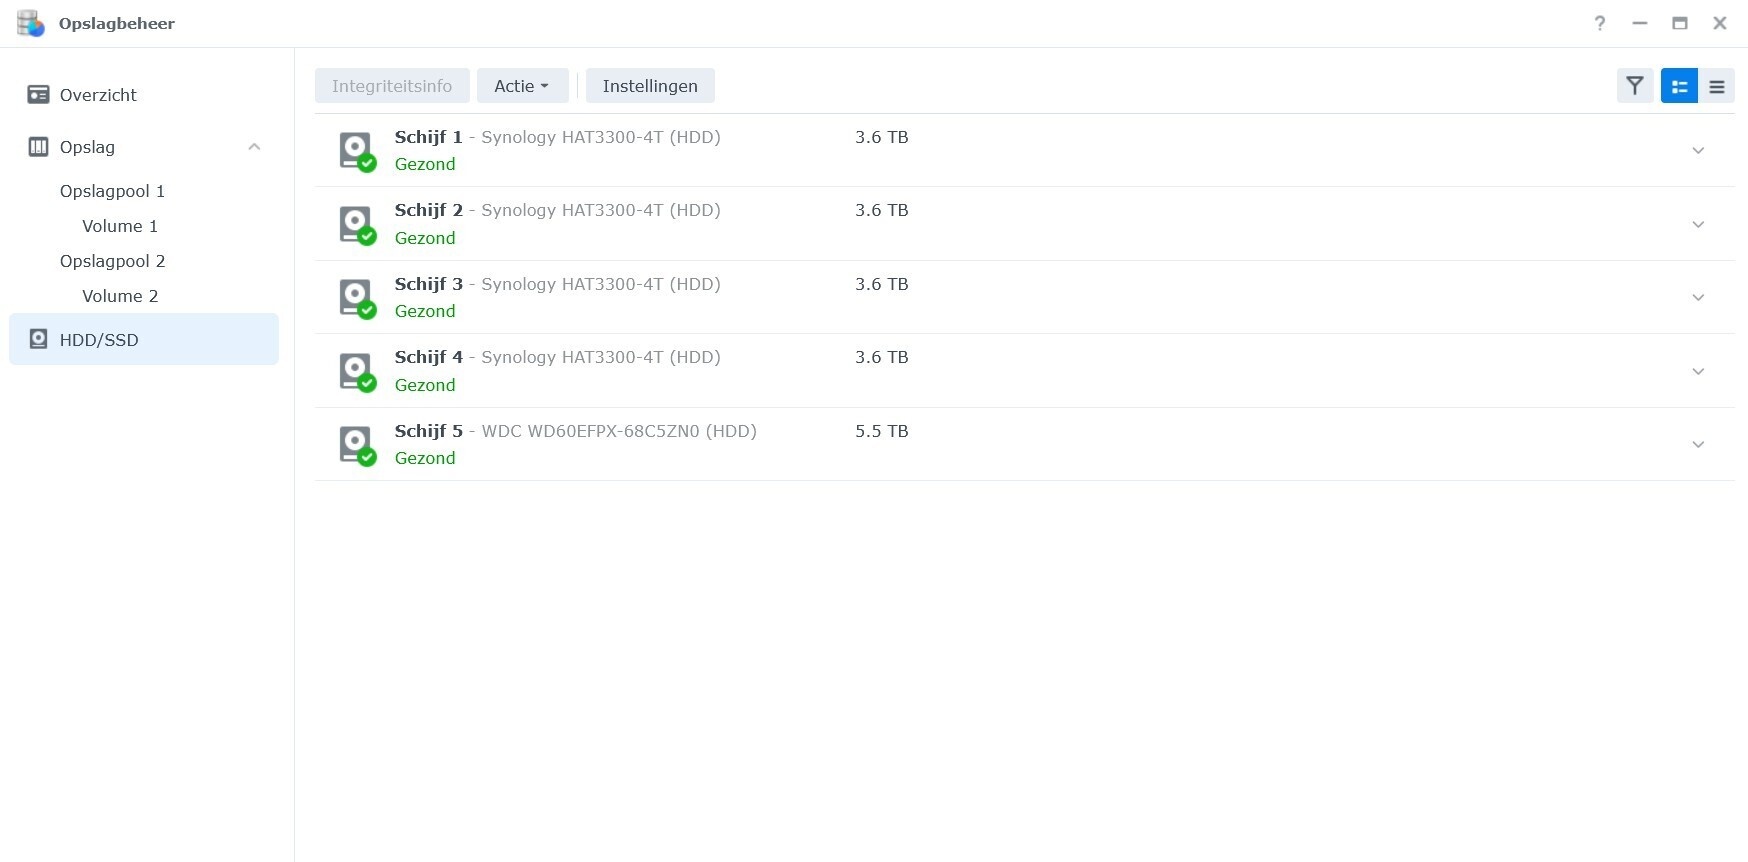Click the Instellingen button

click(x=650, y=86)
